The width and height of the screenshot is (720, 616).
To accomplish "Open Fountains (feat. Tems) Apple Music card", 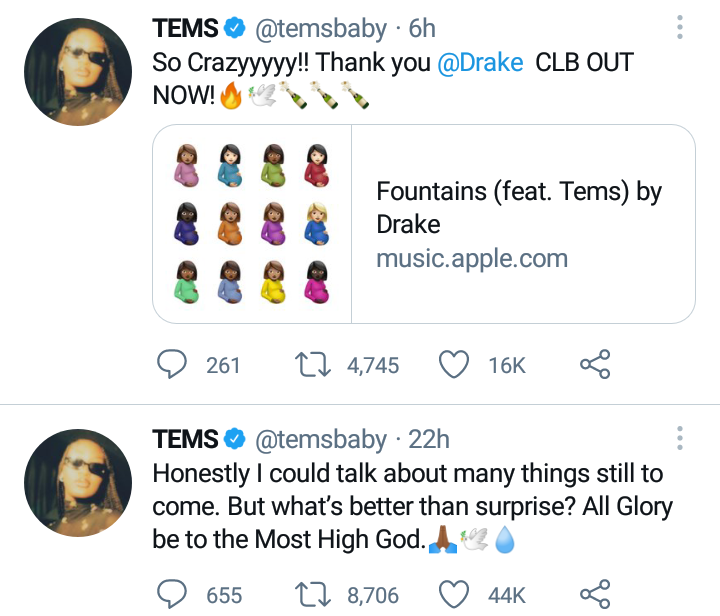I will tap(519, 208).
